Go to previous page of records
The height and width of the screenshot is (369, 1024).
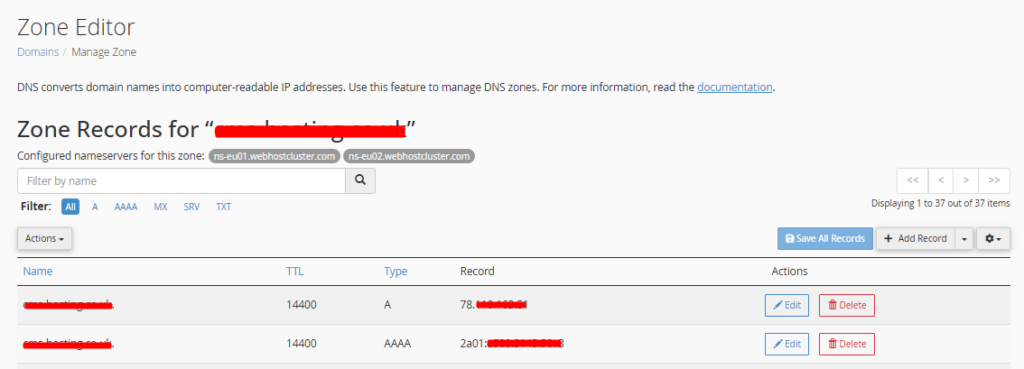(940, 180)
